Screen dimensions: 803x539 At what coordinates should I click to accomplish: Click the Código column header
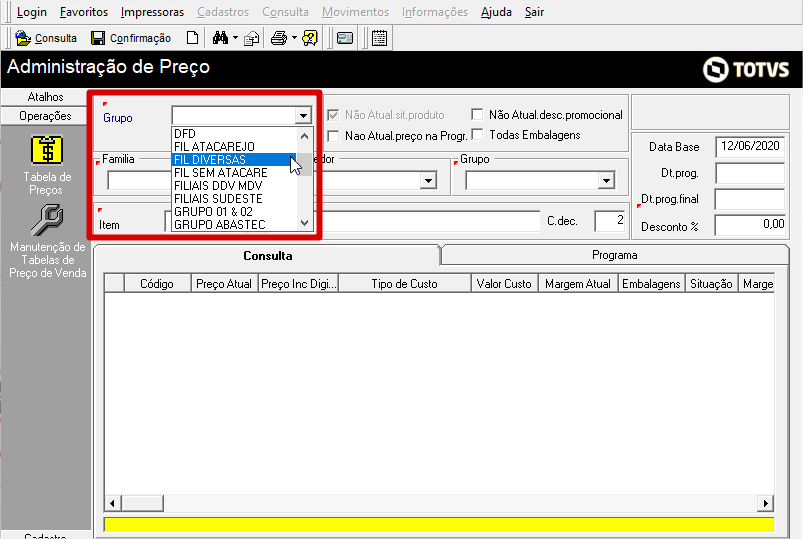157,283
